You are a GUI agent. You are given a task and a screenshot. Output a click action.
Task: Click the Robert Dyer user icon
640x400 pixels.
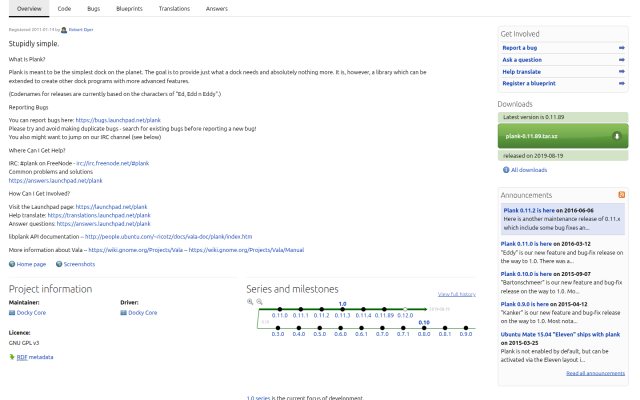pos(64,30)
